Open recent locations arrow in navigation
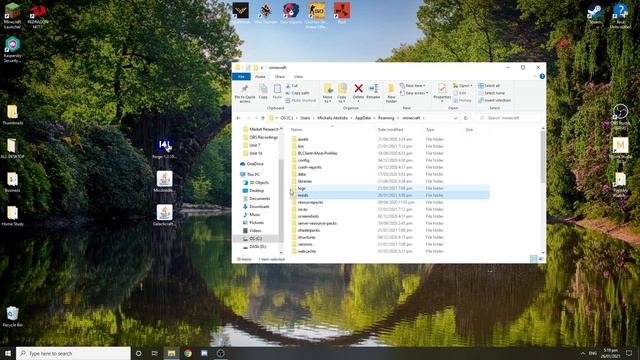 point(256,118)
